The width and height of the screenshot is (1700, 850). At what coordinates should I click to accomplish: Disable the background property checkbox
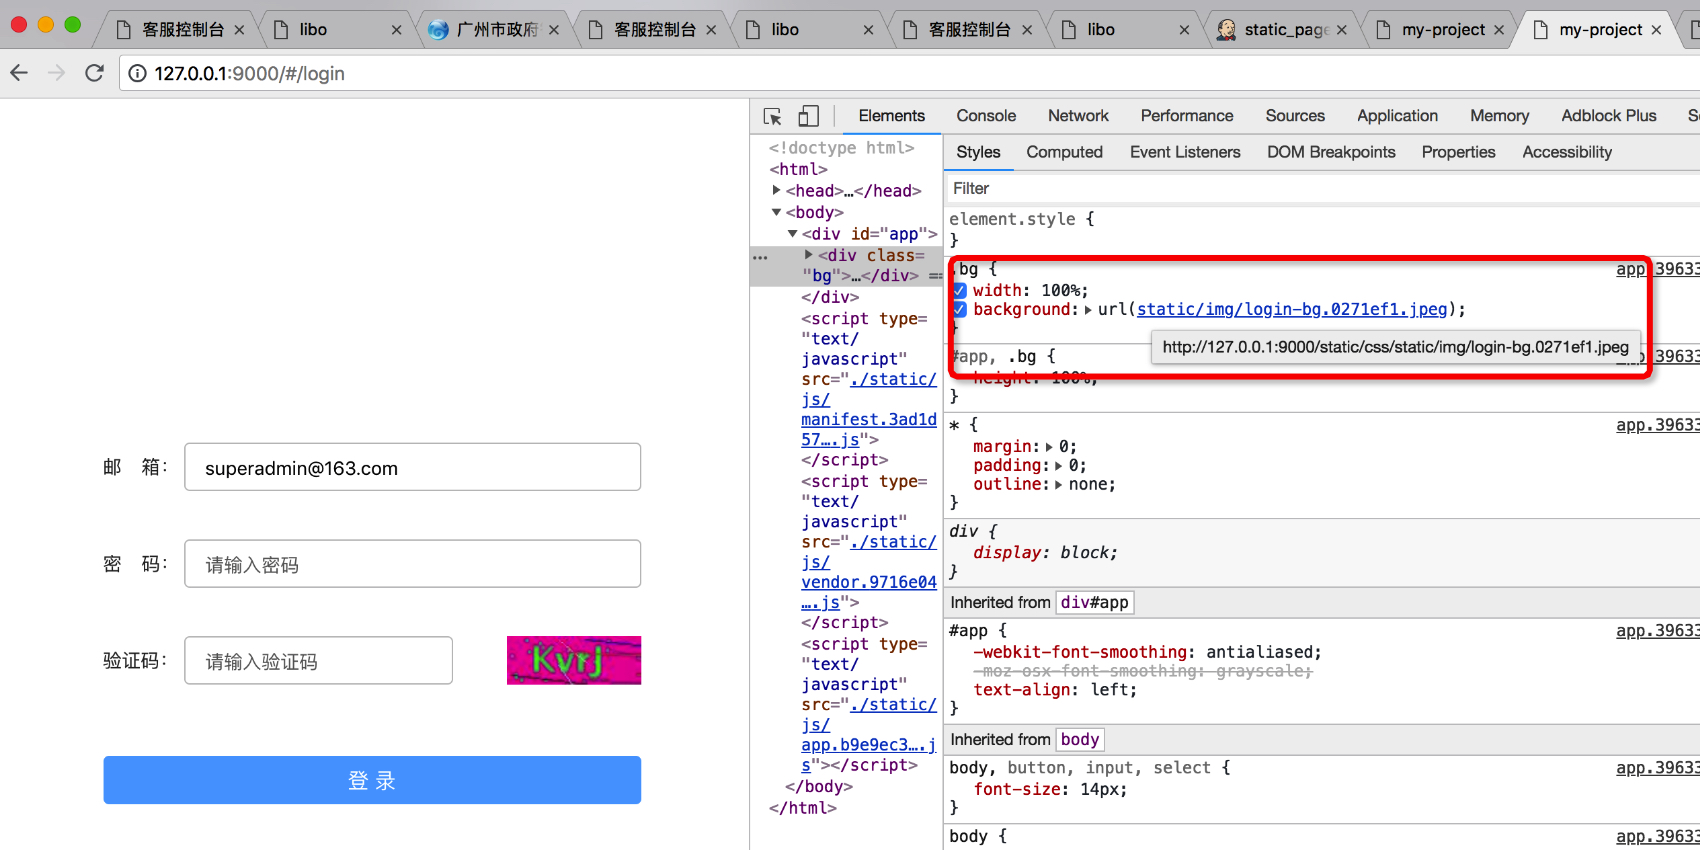click(x=960, y=310)
